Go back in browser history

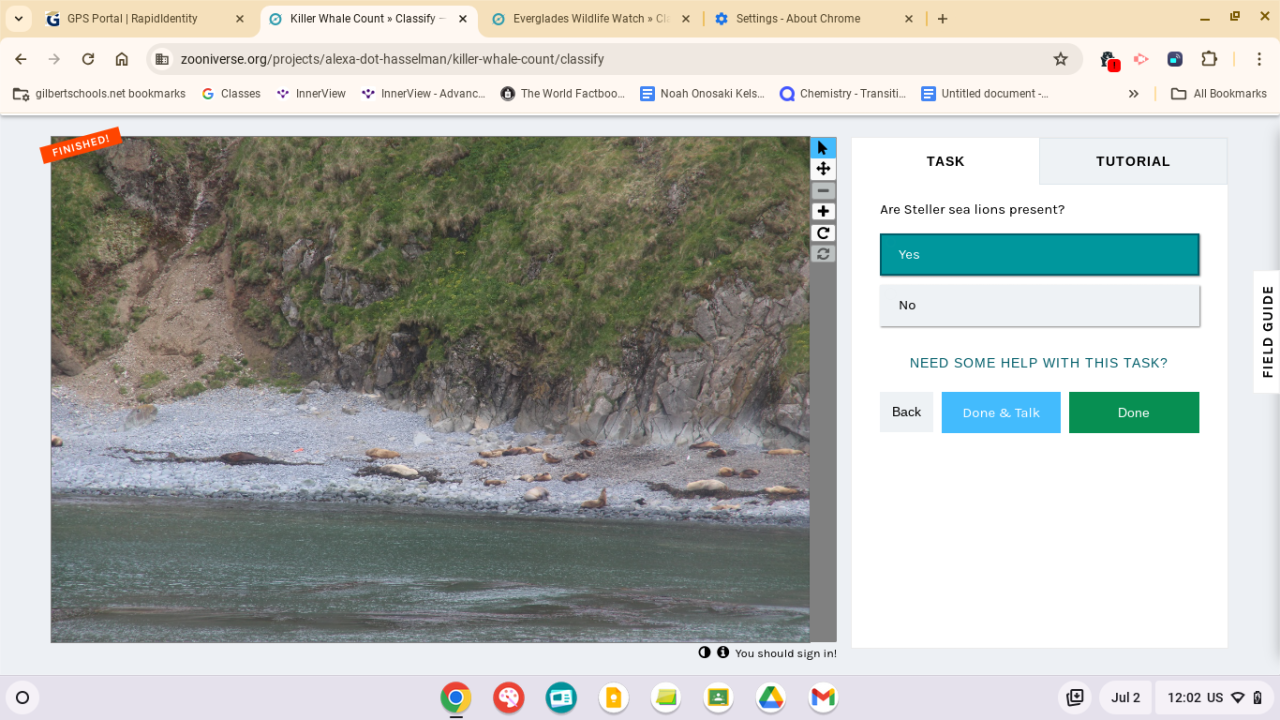[21, 59]
